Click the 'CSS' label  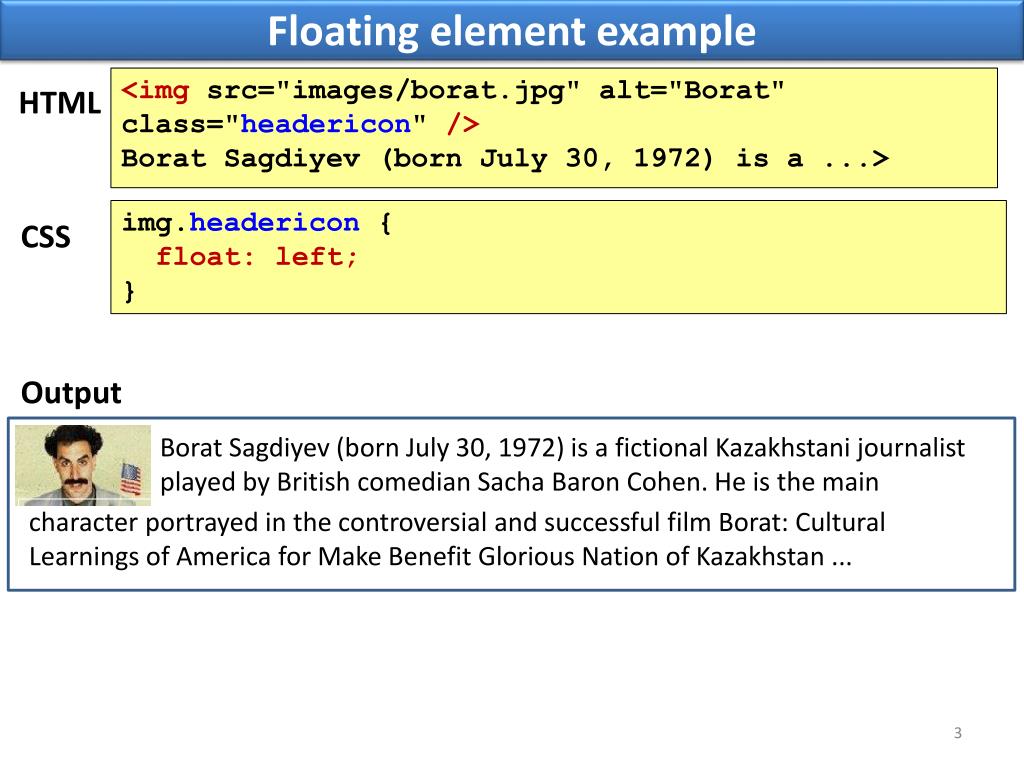pyautogui.click(x=45, y=236)
